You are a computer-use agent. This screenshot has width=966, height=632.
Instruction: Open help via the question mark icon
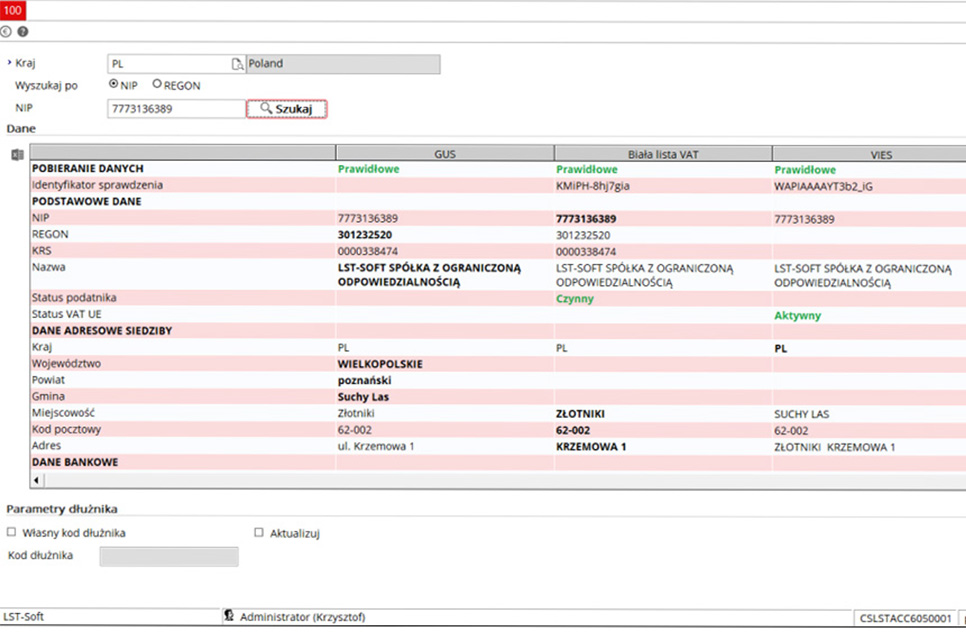[x=22, y=32]
